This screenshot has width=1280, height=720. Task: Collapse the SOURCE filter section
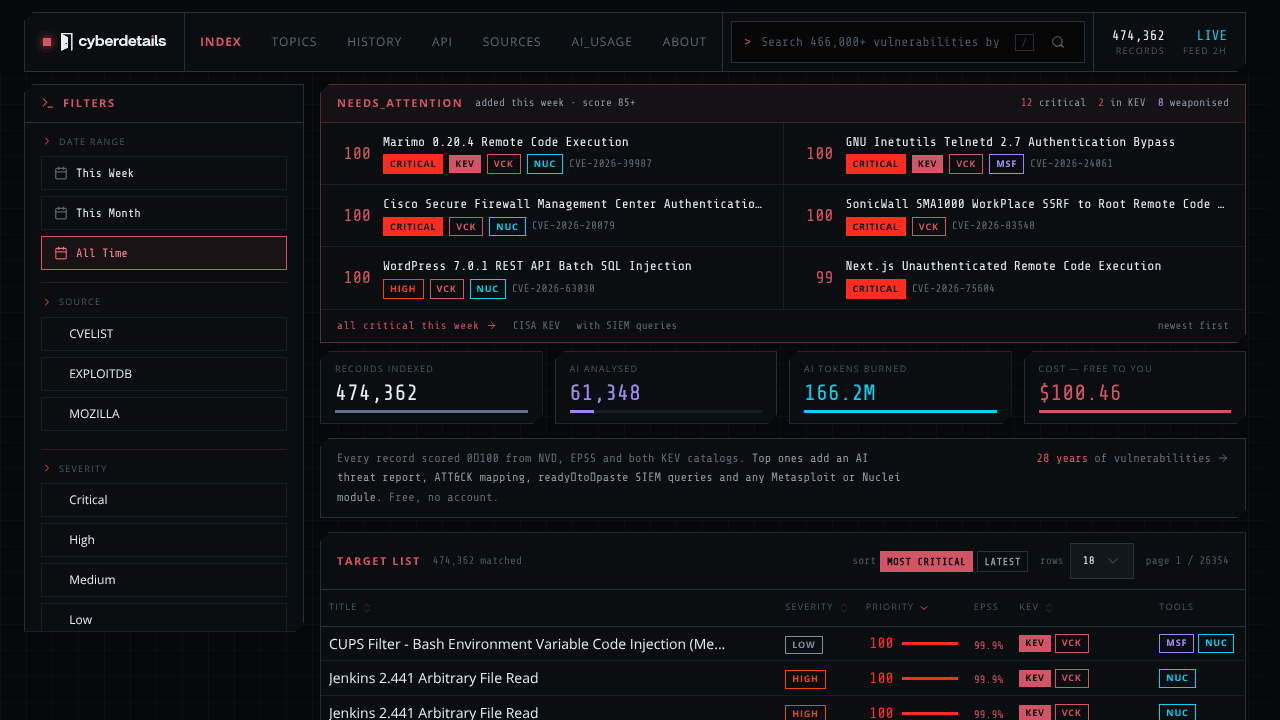pyautogui.click(x=73, y=302)
